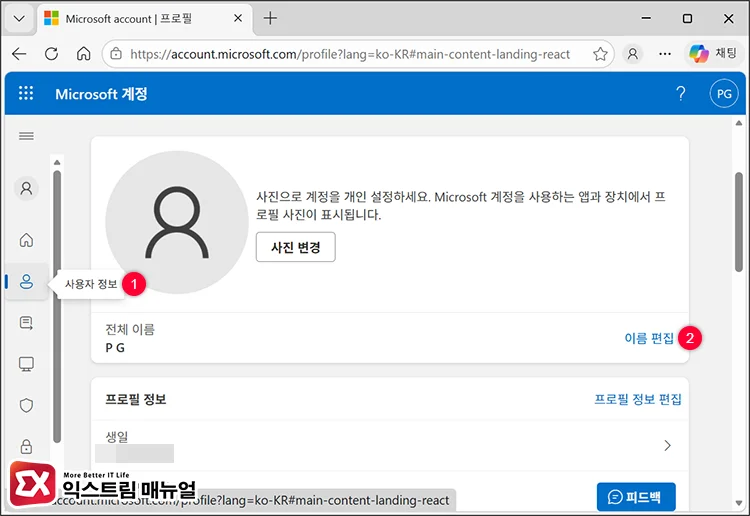Open the account profile sidebar icon
Image resolution: width=750 pixels, height=516 pixels.
(26, 188)
